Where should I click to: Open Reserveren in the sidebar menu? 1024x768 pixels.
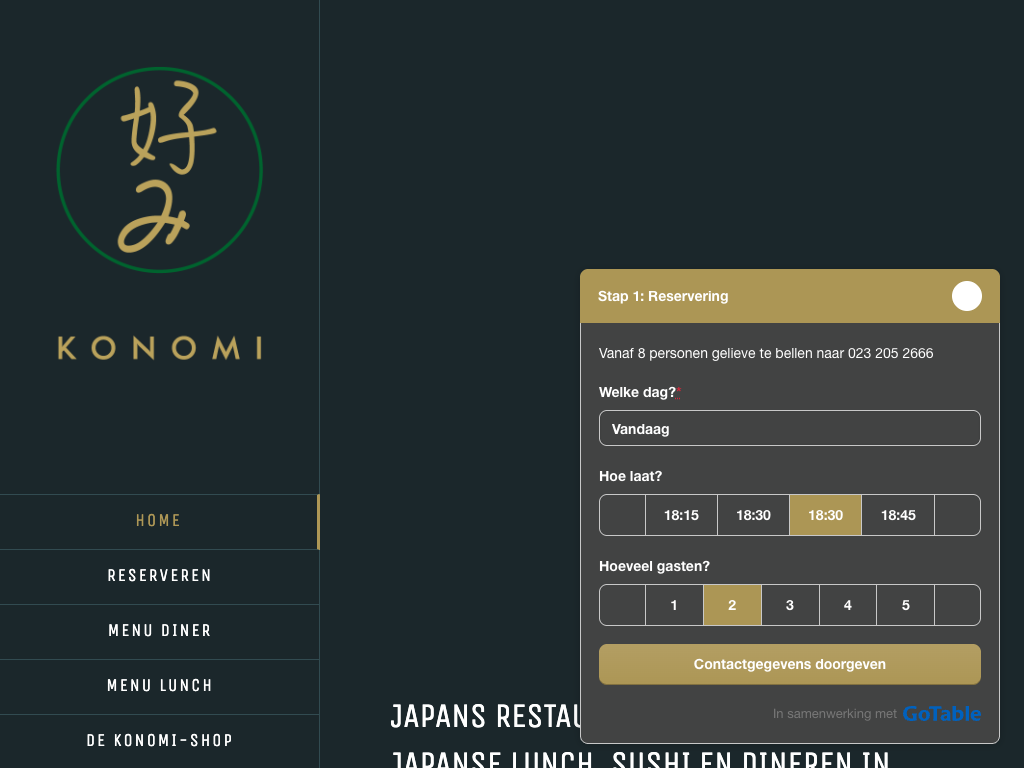[159, 576]
